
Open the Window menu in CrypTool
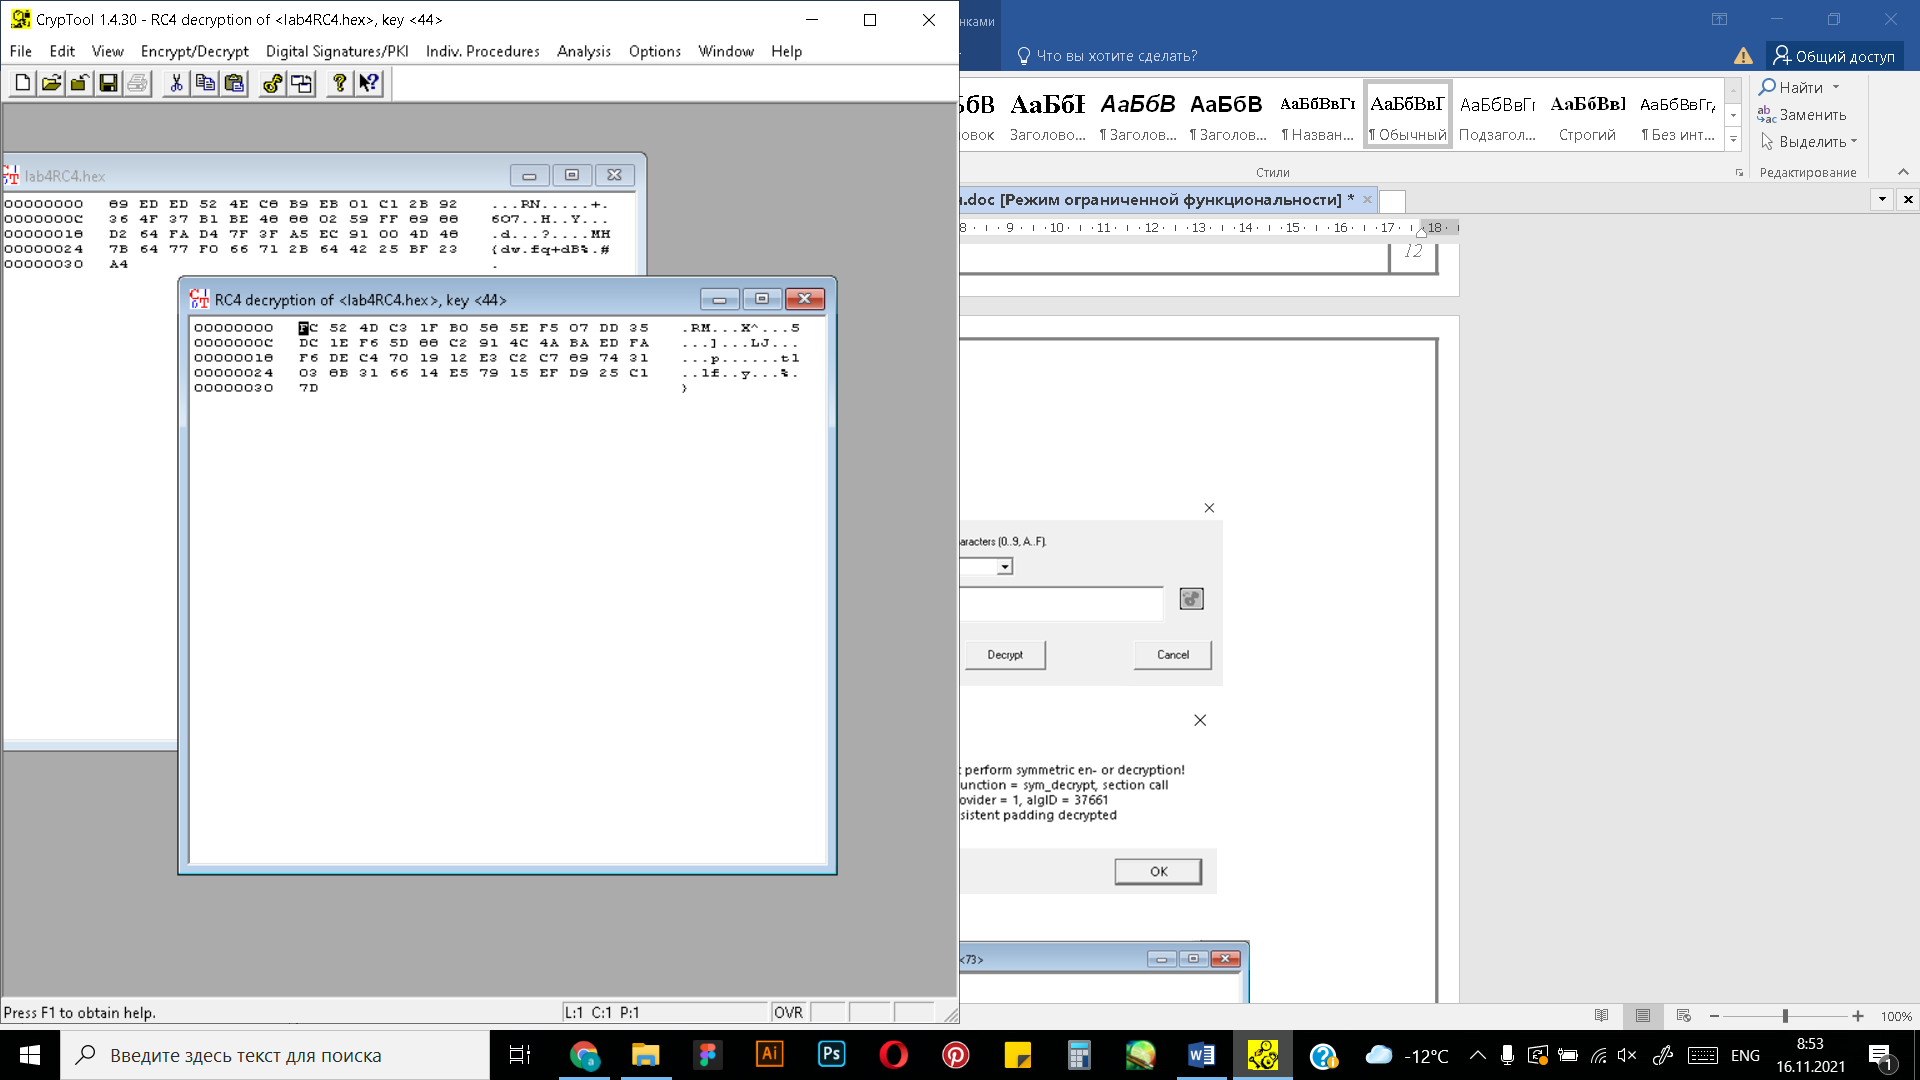(726, 51)
